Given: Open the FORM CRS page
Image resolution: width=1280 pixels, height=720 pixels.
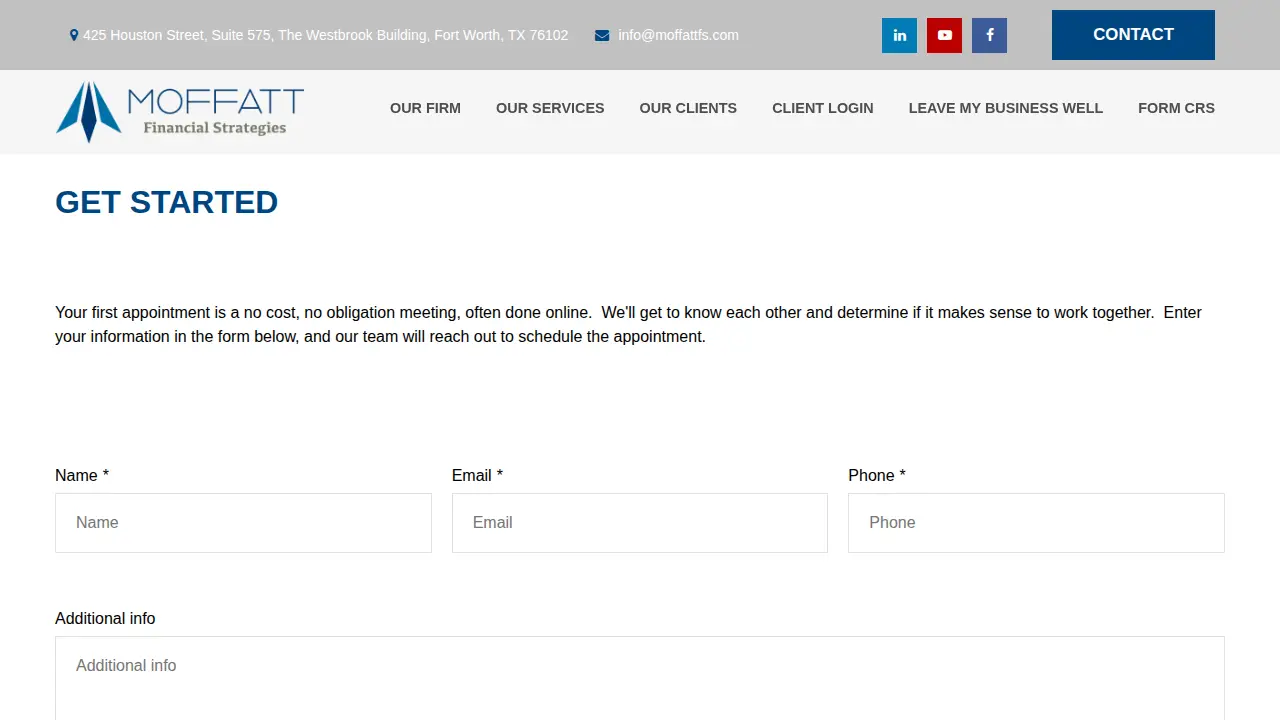Looking at the screenshot, I should [1176, 108].
